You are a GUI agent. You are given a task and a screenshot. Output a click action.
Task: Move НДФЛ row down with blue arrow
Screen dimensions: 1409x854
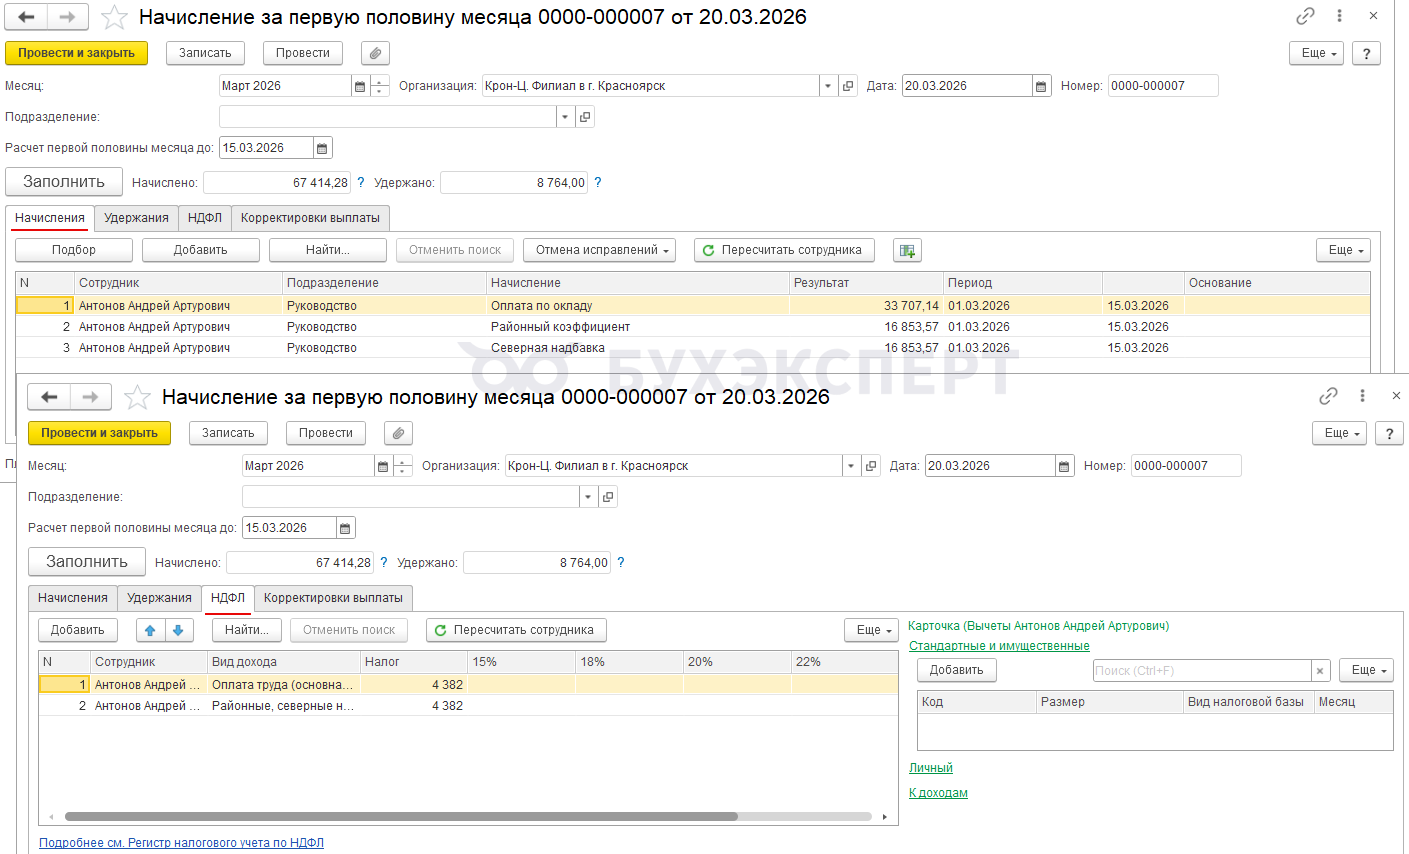[178, 630]
